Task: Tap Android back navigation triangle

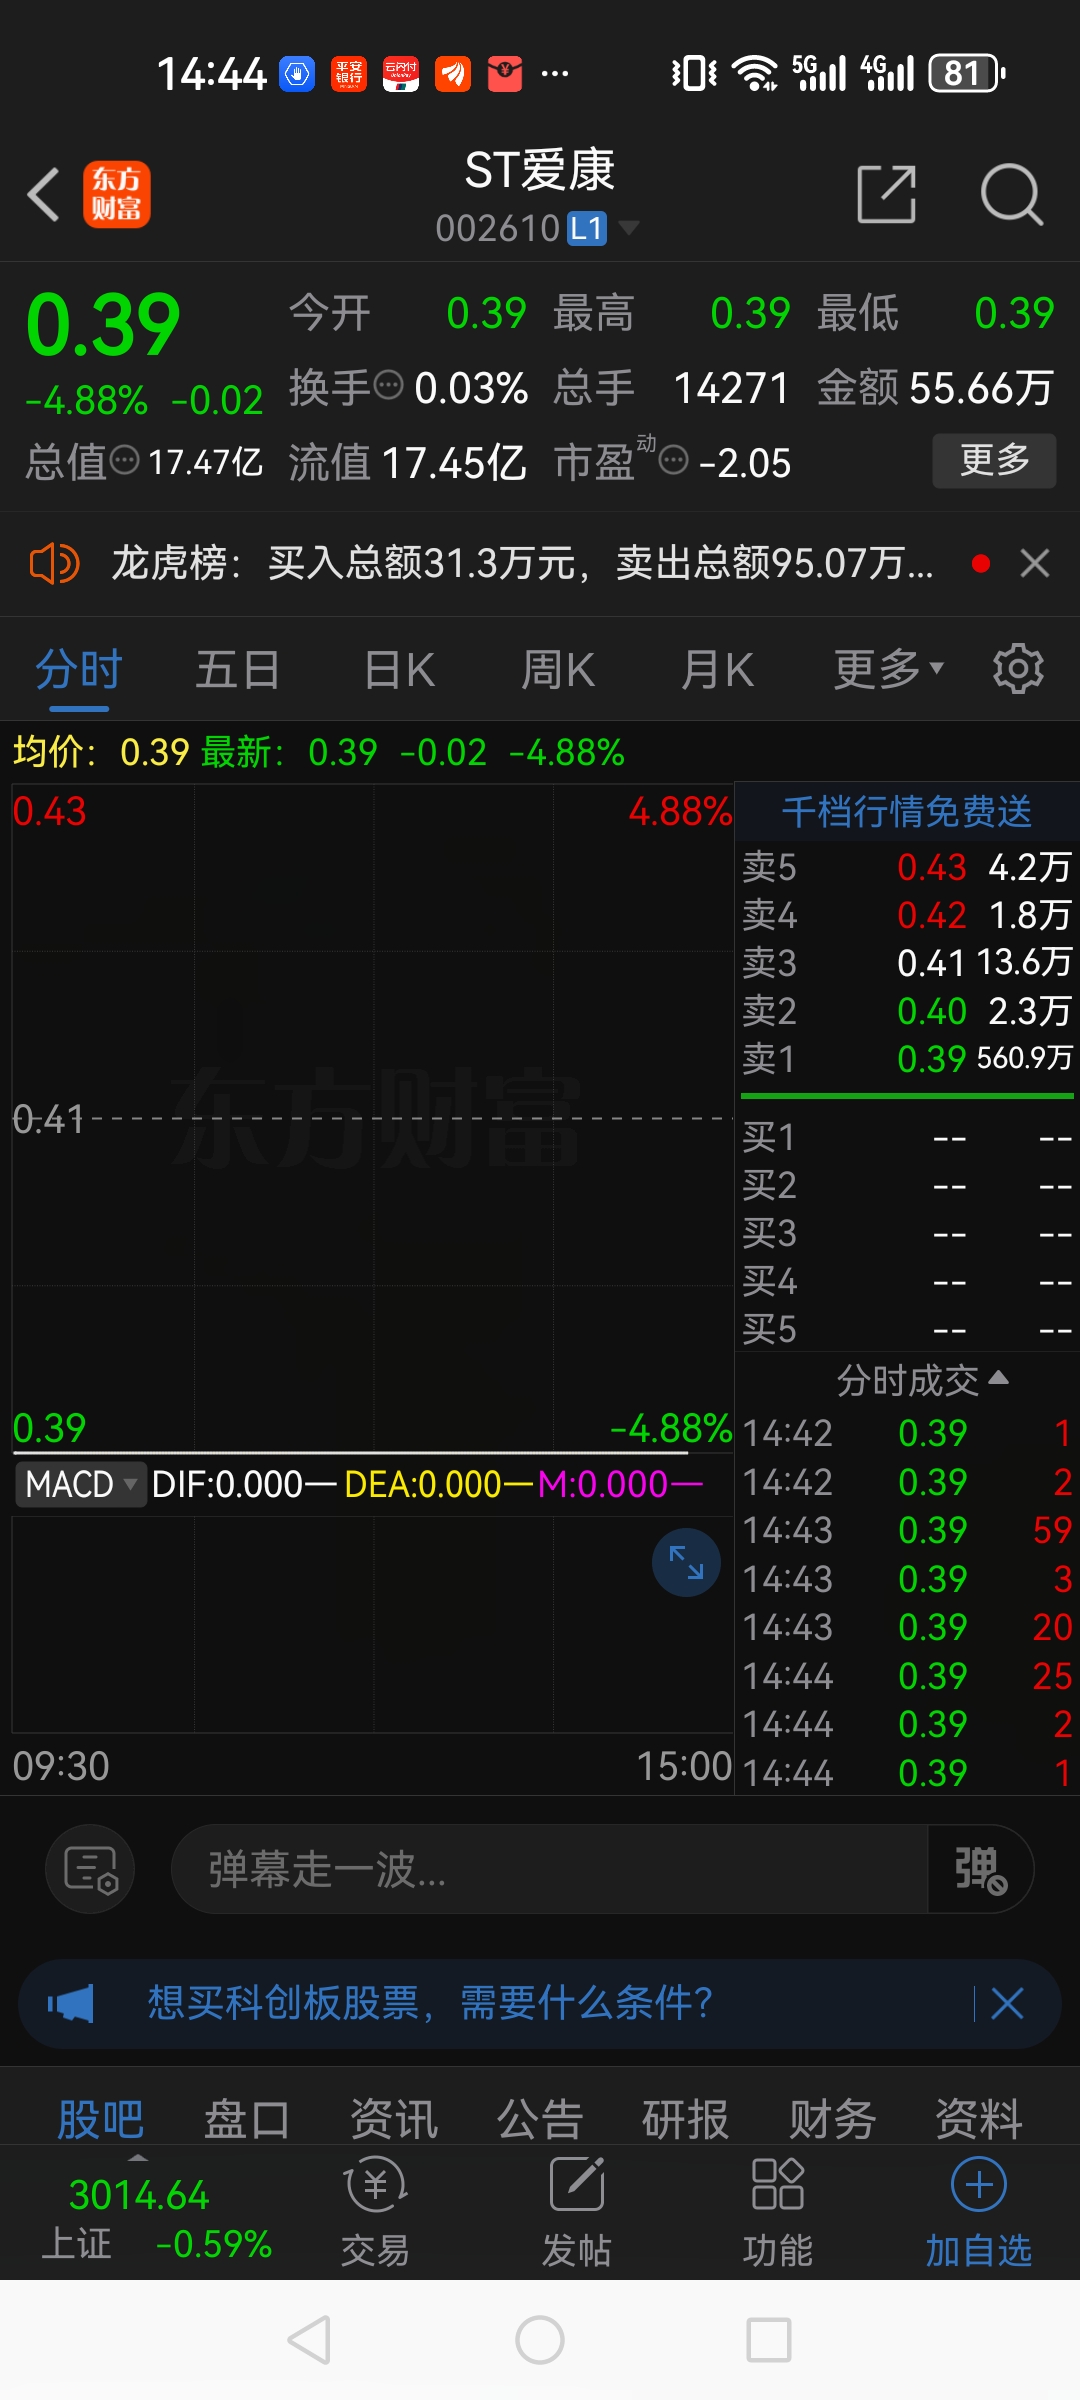Action: point(309,2340)
